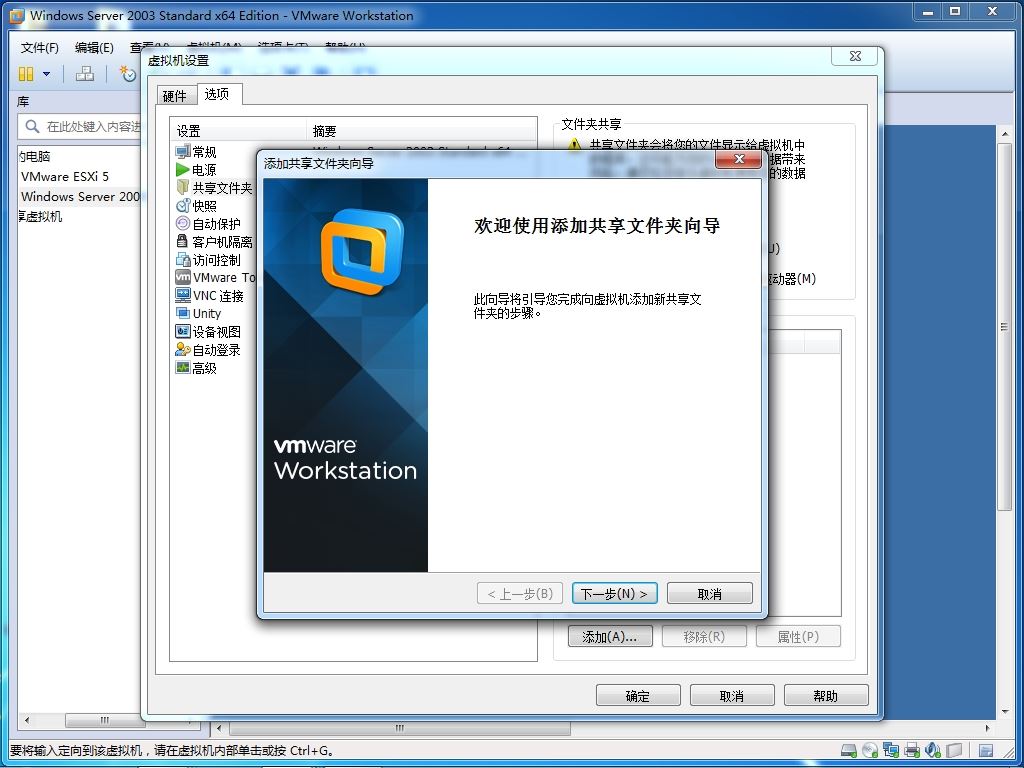Open the power dropdown arrow beside suspend
This screenshot has height=768, width=1024.
pos(46,74)
